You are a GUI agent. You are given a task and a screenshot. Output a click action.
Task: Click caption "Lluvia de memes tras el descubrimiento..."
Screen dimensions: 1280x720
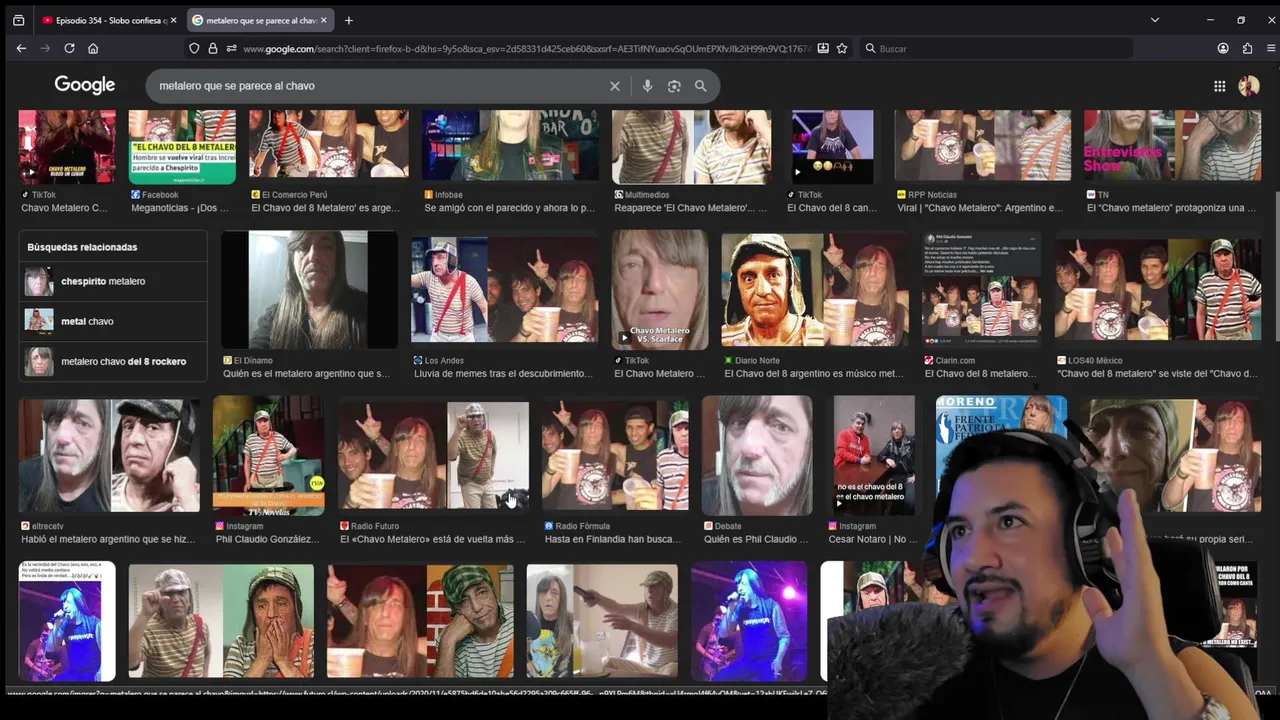point(503,374)
